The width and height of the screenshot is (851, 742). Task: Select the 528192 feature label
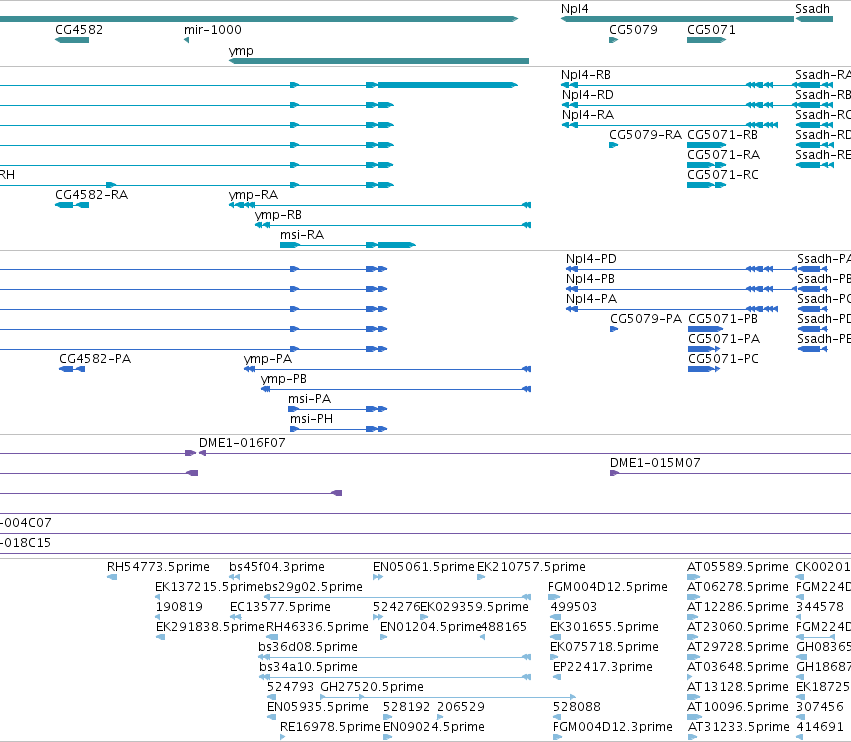pos(407,707)
